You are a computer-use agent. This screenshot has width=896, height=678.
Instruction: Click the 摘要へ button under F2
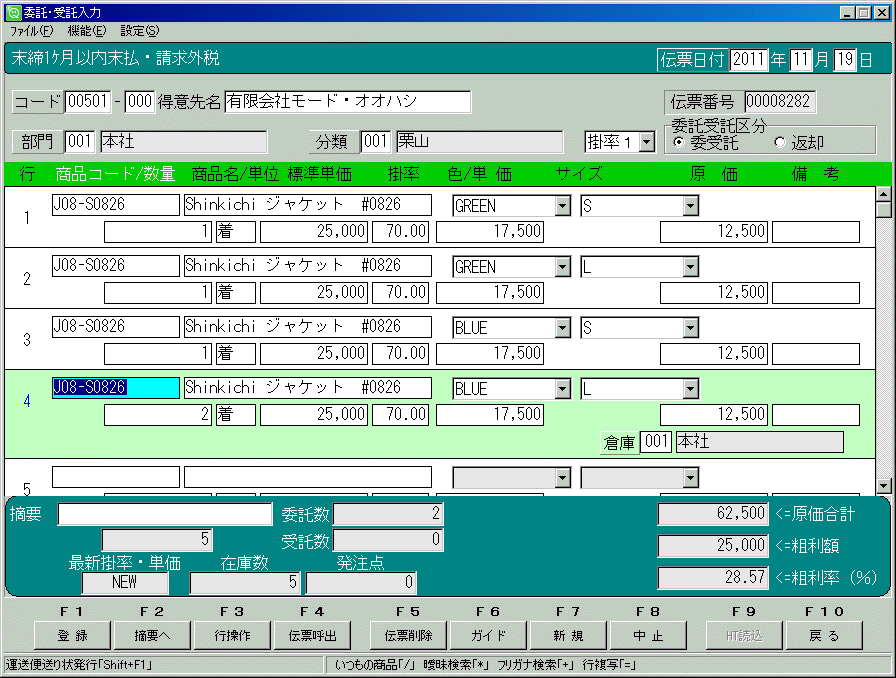pyautogui.click(x=153, y=636)
